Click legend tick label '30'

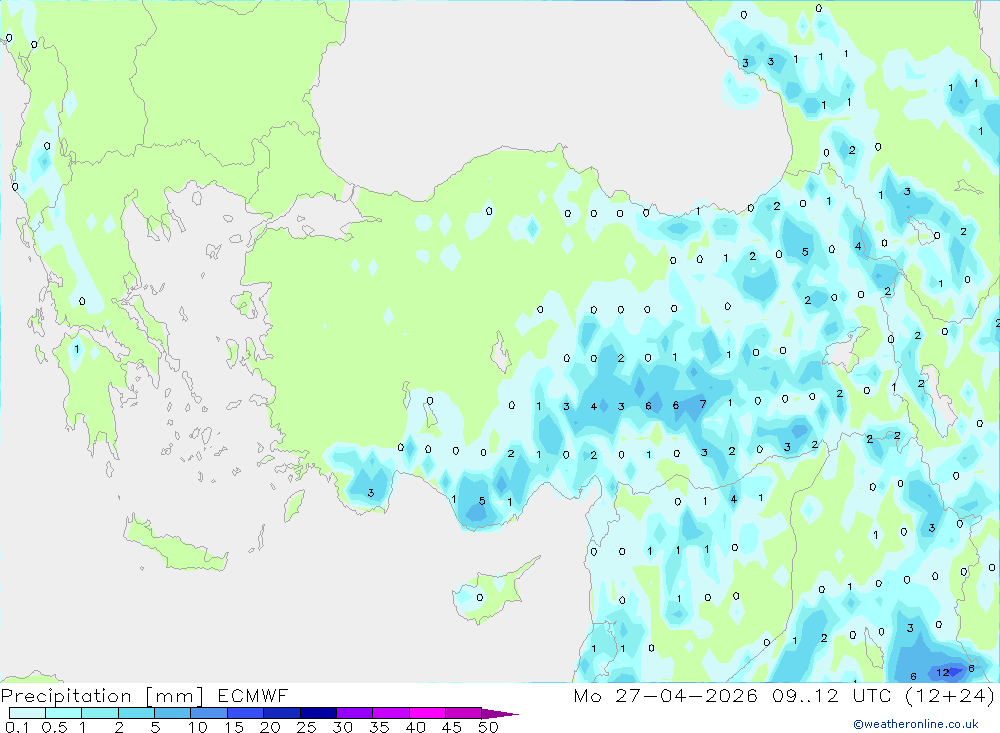tap(342, 727)
